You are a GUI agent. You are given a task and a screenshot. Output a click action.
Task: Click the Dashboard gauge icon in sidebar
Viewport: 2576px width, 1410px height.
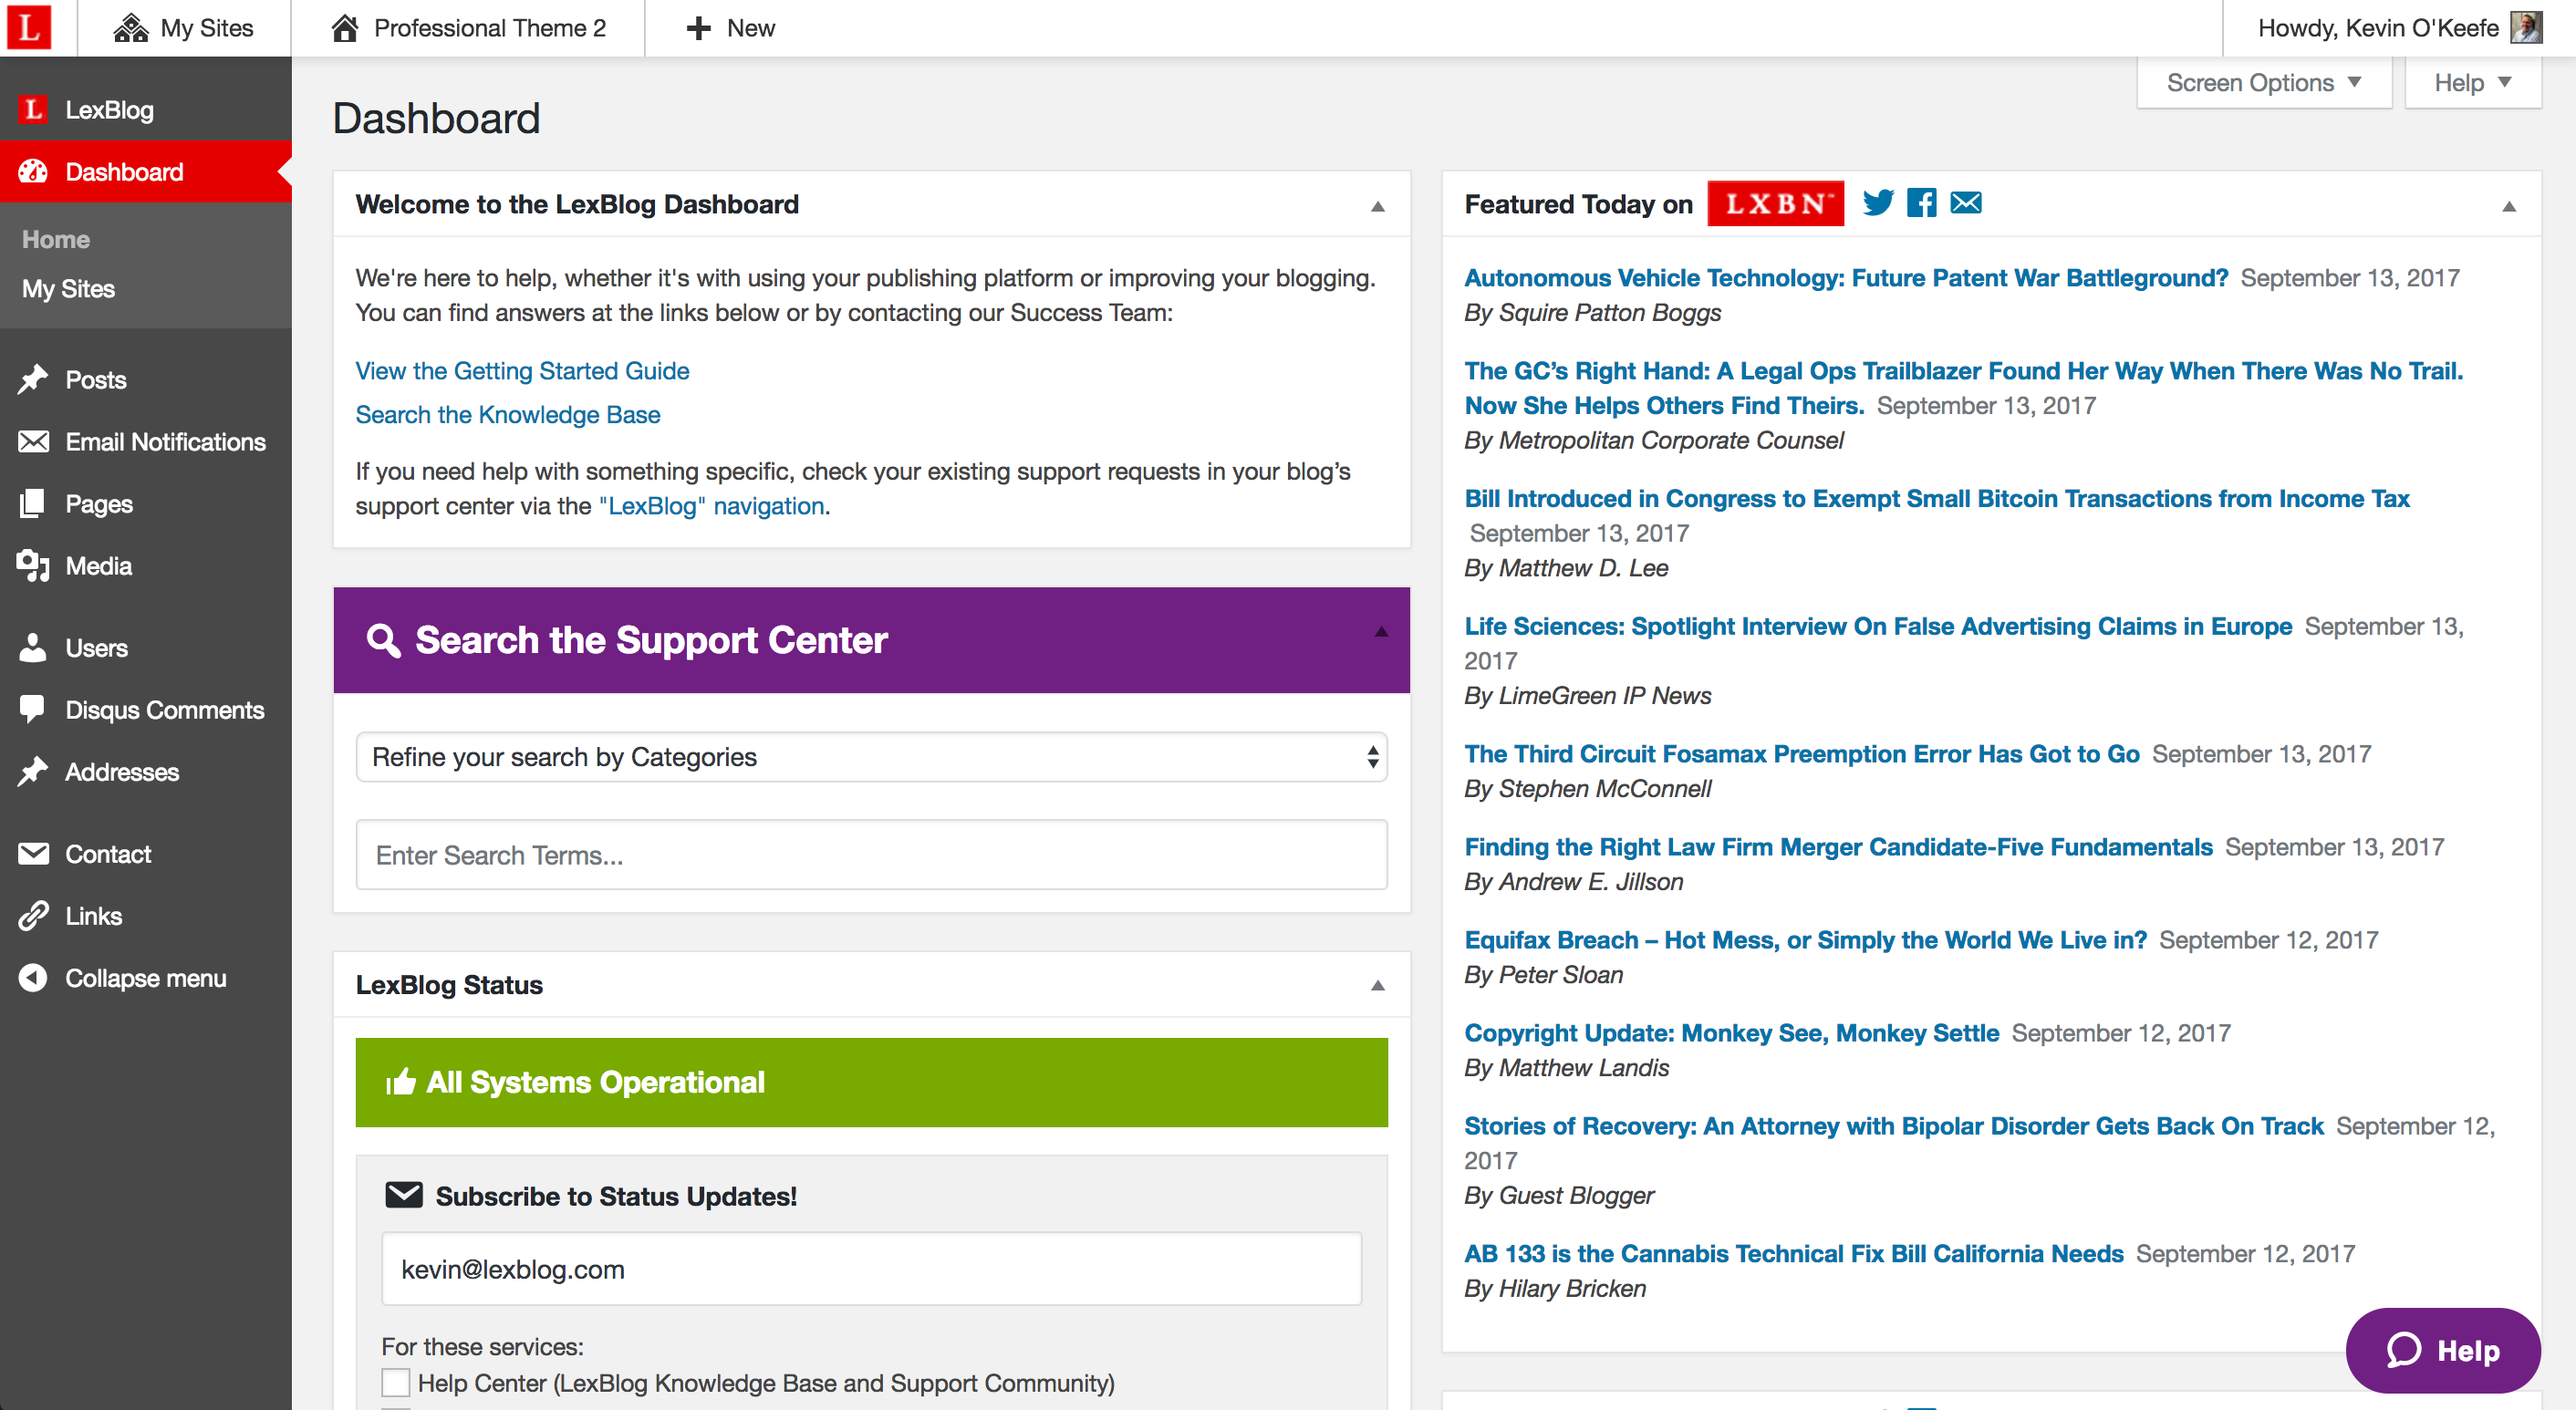click(33, 172)
